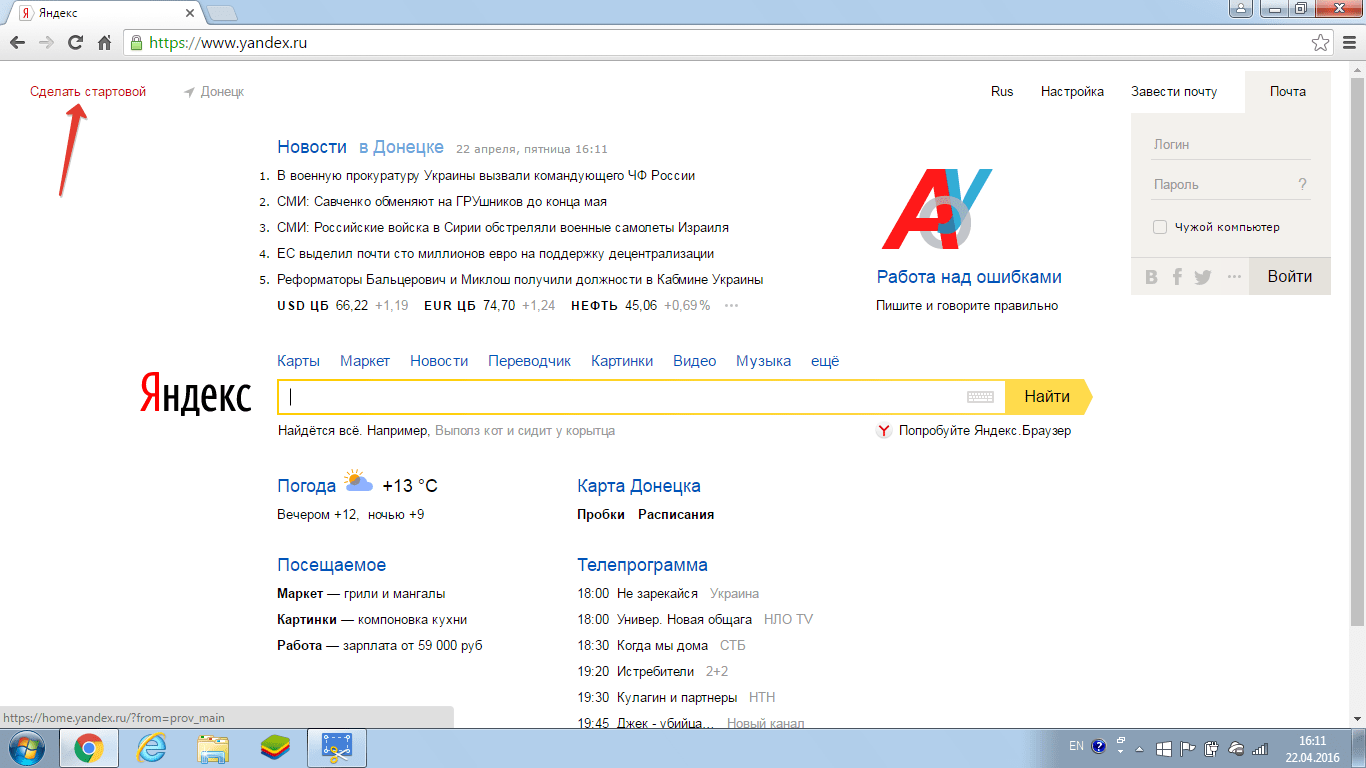This screenshot has width=1366, height=768.
Task: Expand the ещё services dropdown
Action: pos(825,361)
